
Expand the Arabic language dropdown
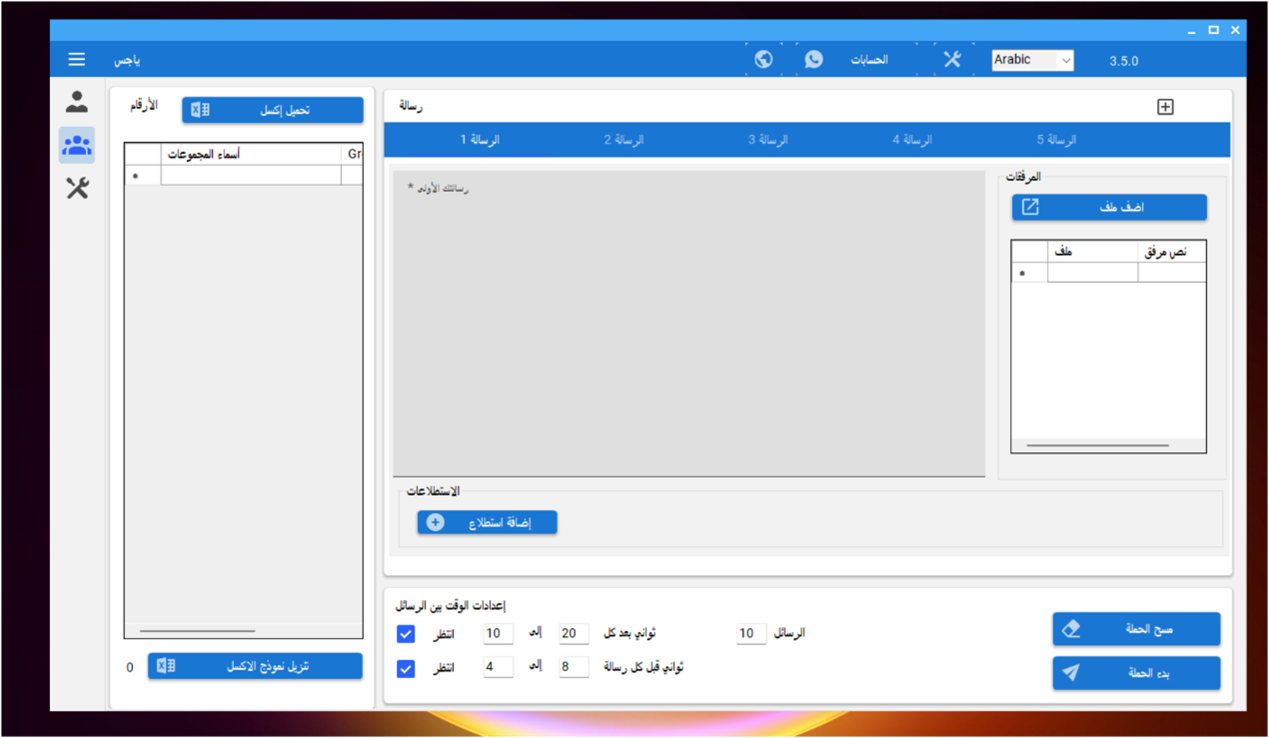coord(1032,60)
